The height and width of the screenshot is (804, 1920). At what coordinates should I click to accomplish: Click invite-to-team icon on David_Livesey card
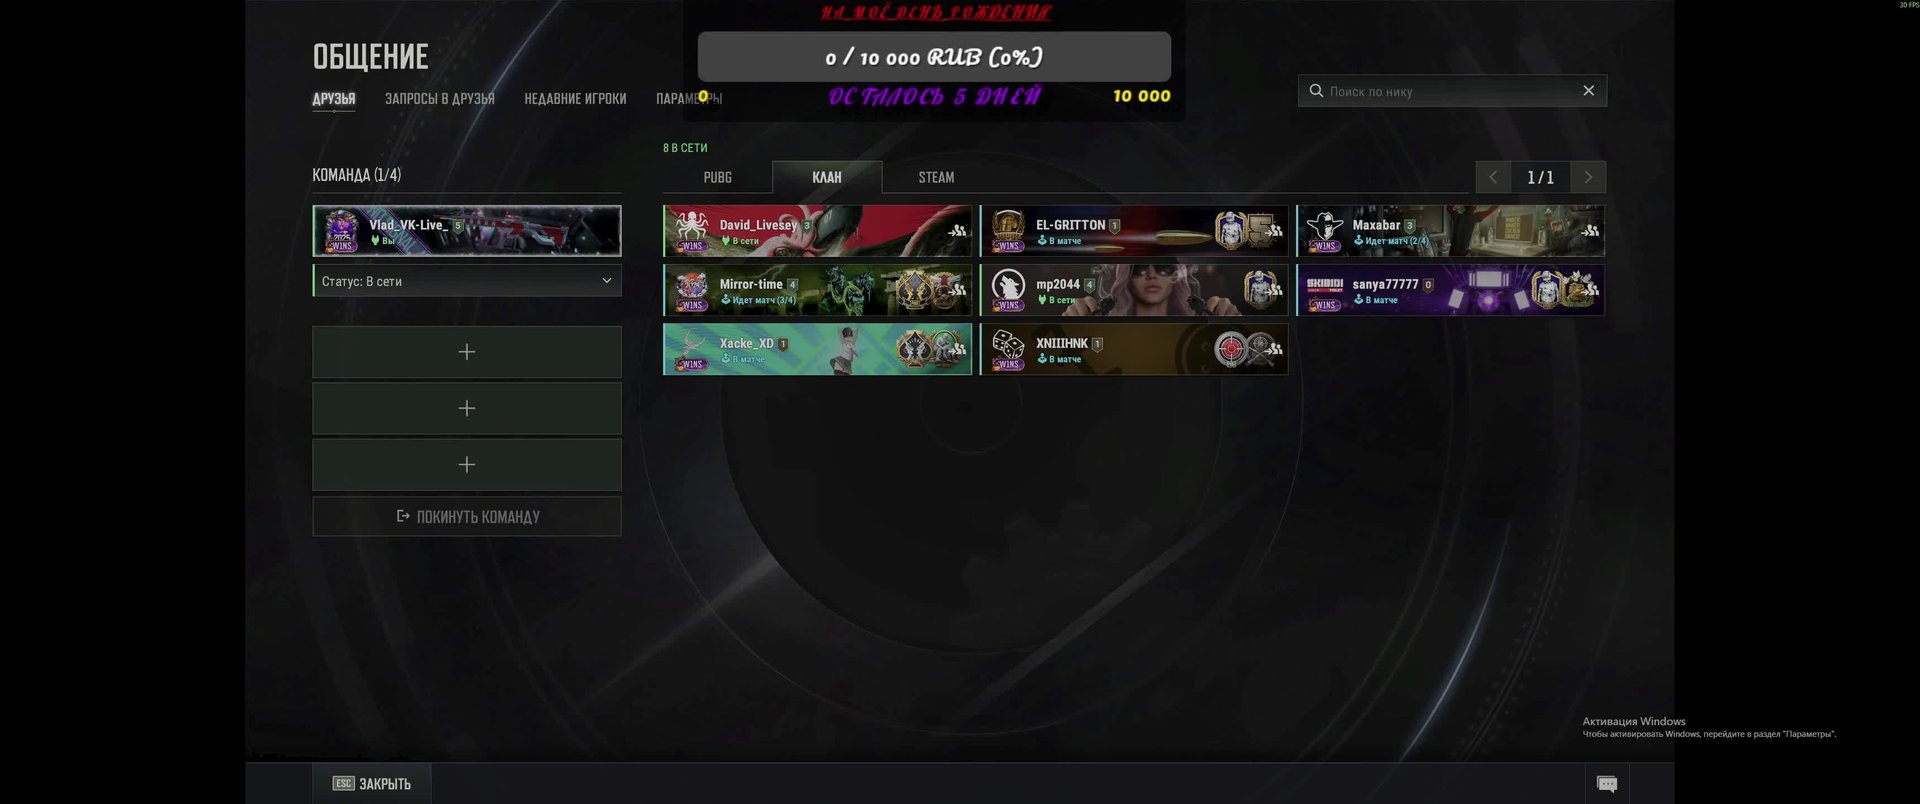(x=958, y=231)
